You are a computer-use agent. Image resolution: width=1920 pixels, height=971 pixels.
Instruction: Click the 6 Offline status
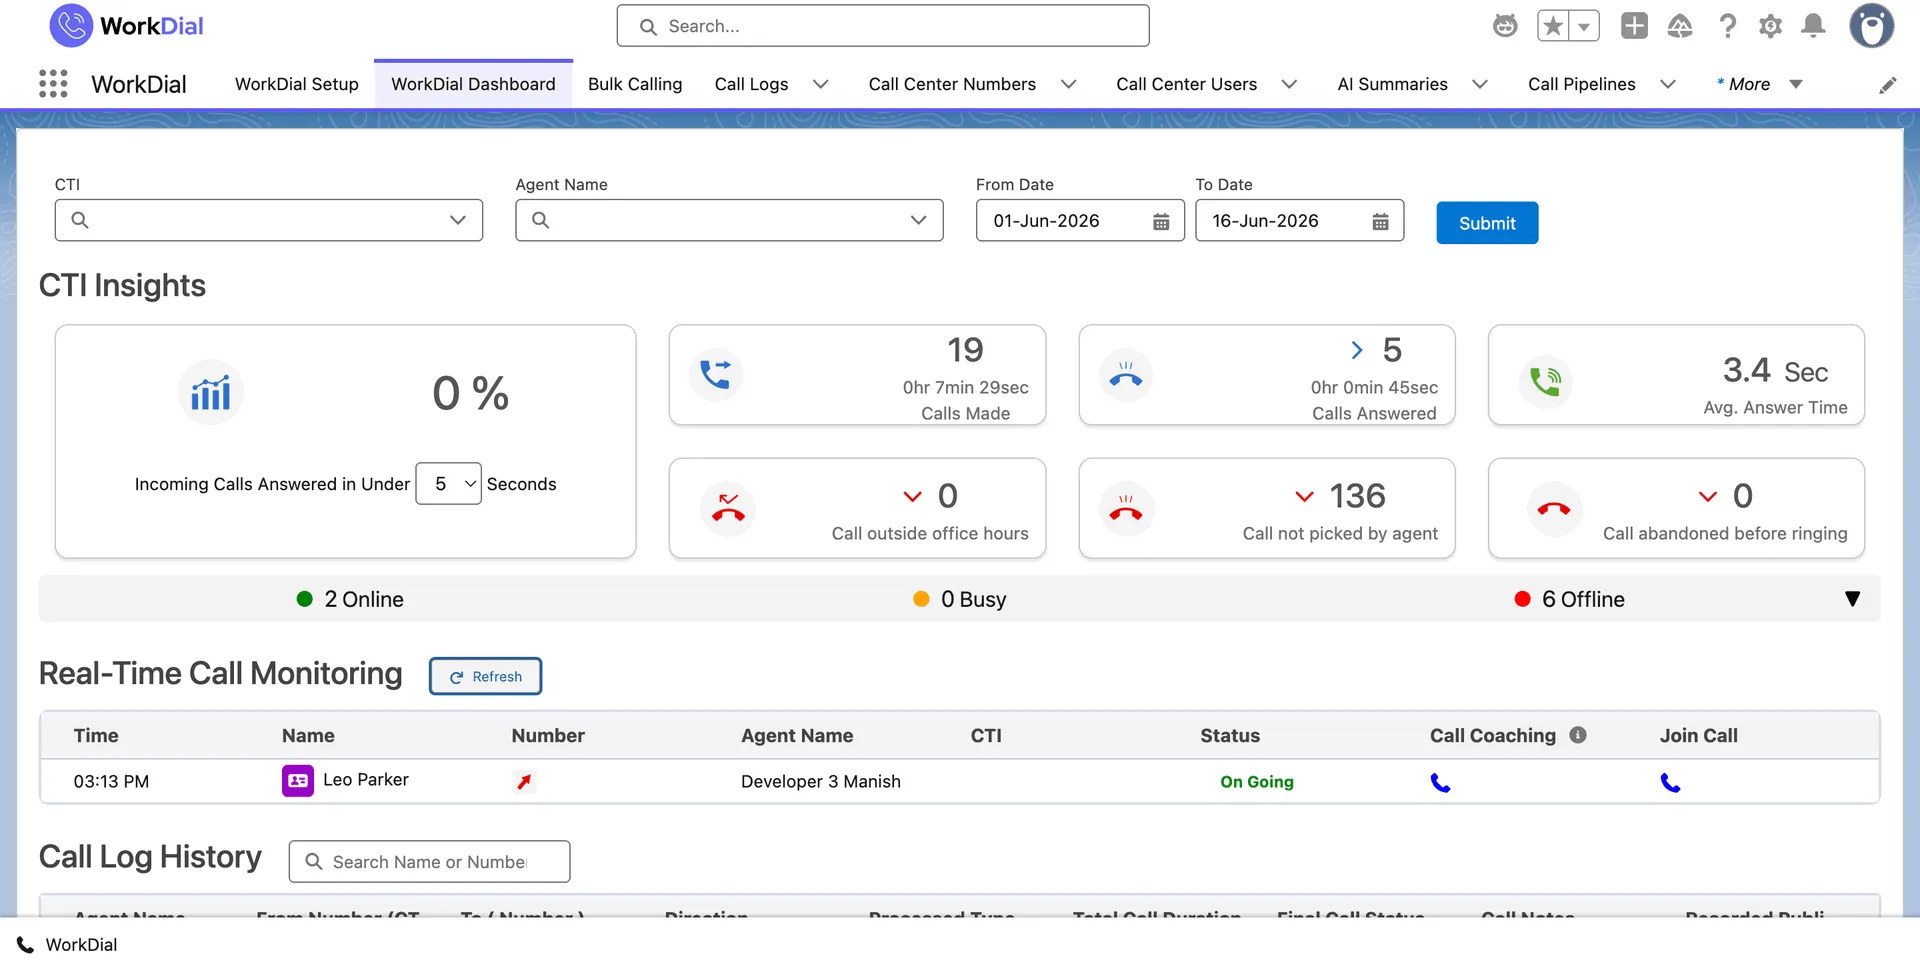click(x=1570, y=599)
